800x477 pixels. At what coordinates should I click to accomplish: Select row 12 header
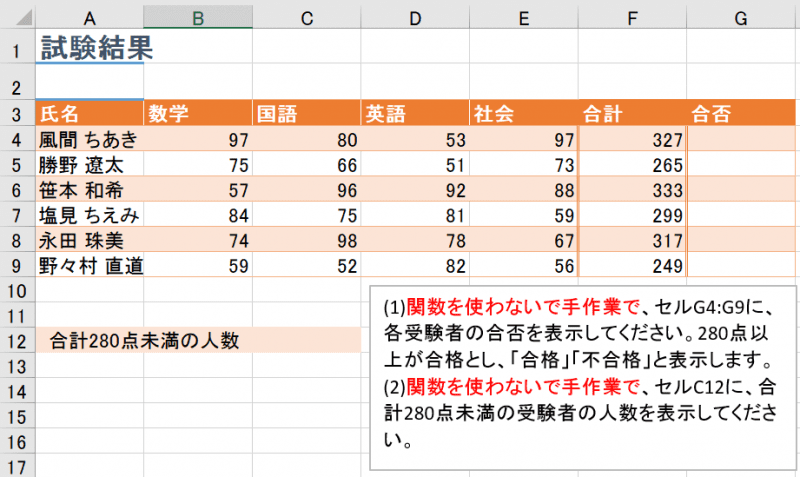pos(17,340)
